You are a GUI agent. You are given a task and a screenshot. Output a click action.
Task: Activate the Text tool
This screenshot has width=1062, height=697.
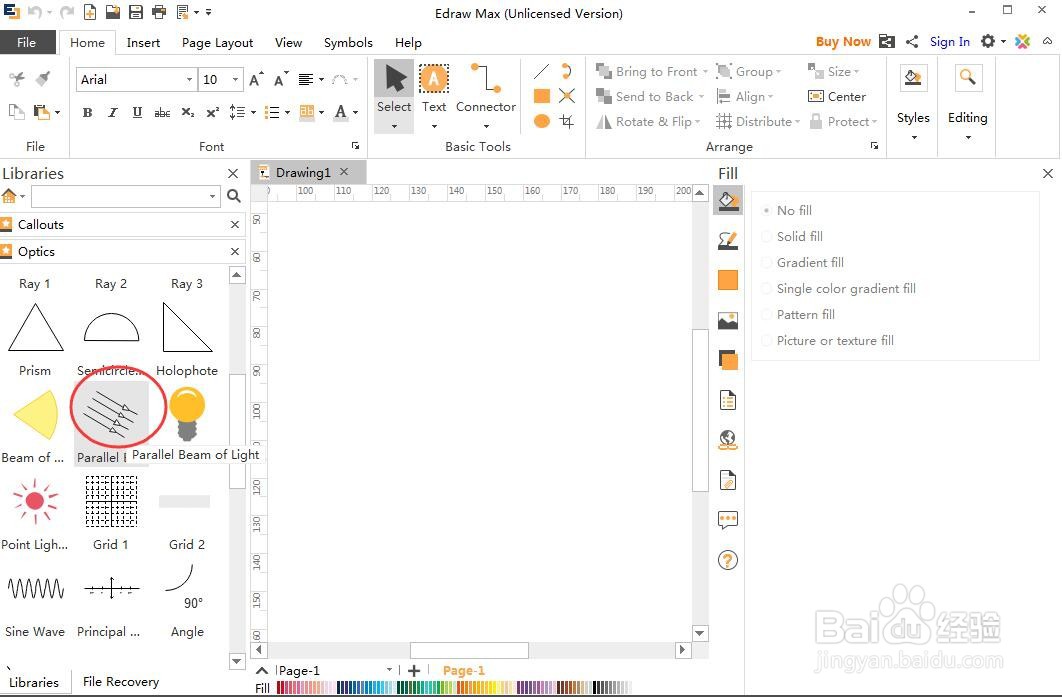(x=433, y=96)
